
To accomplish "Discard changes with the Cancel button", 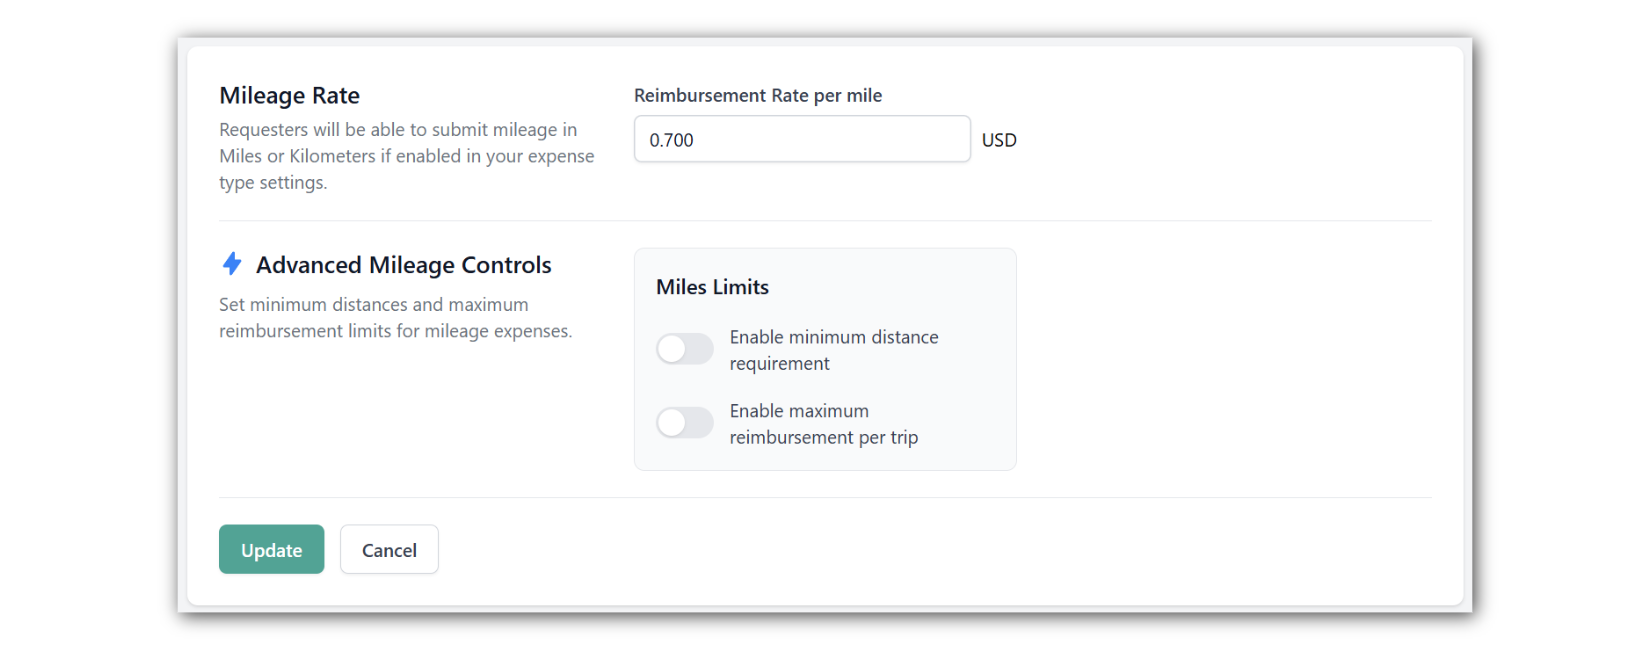I will 389,549.
